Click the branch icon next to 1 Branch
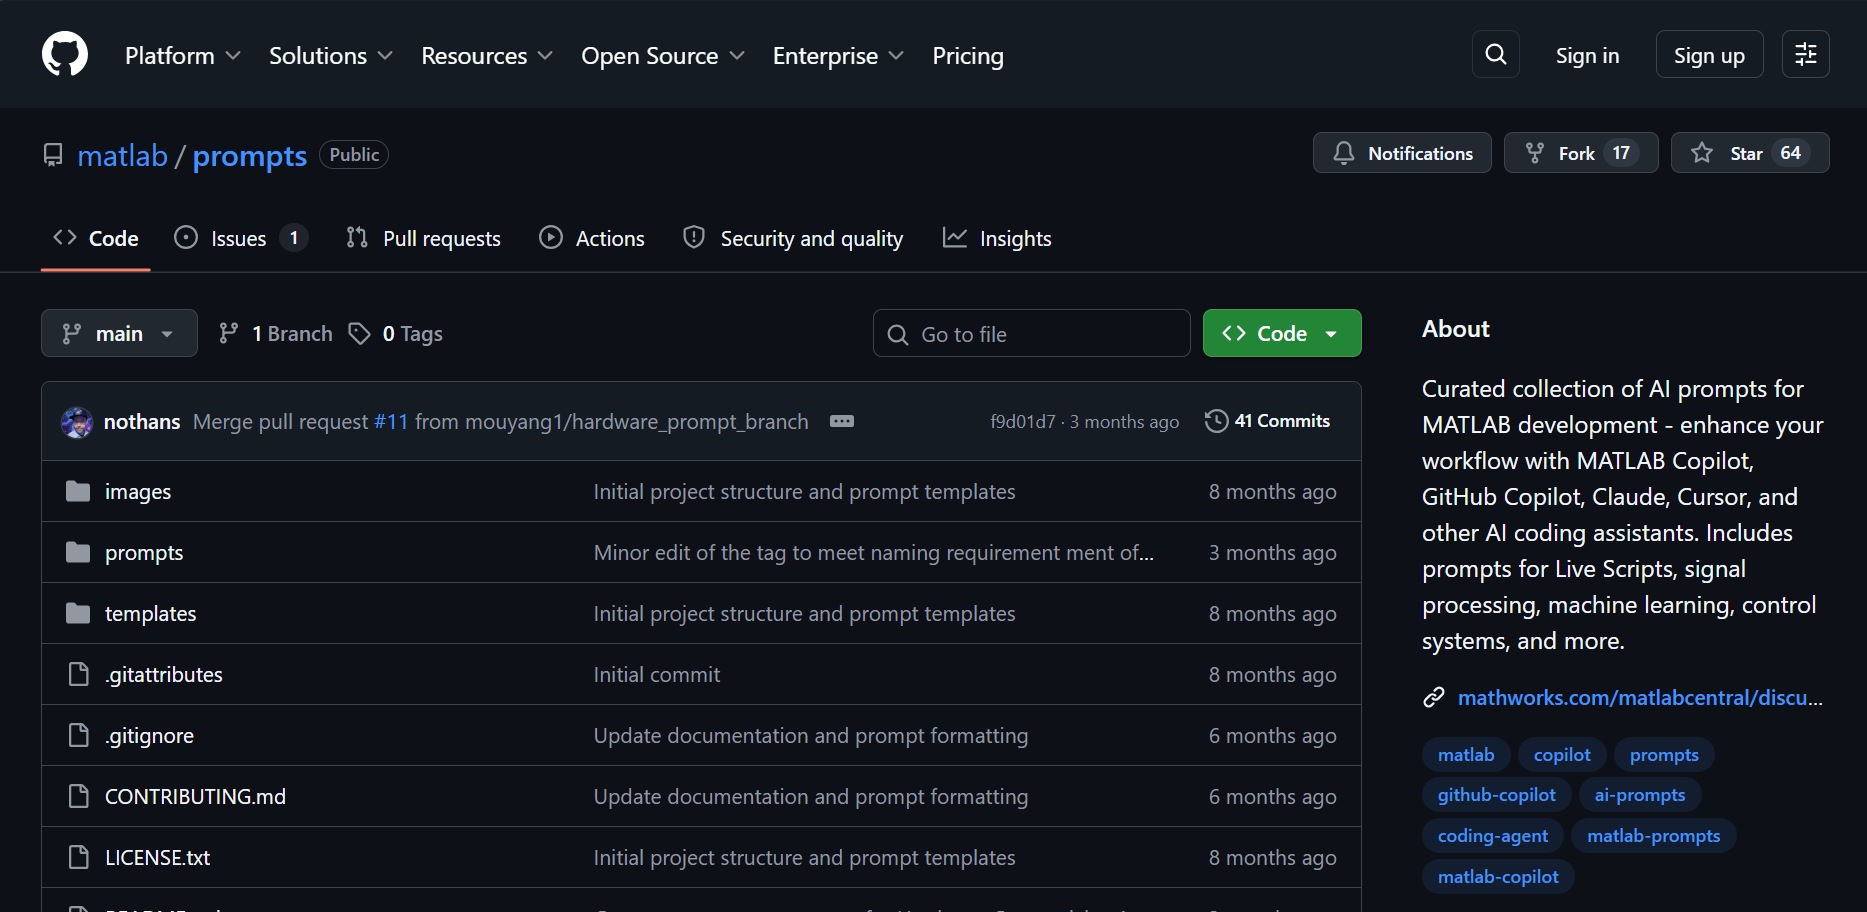The height and width of the screenshot is (912, 1867). pos(229,333)
